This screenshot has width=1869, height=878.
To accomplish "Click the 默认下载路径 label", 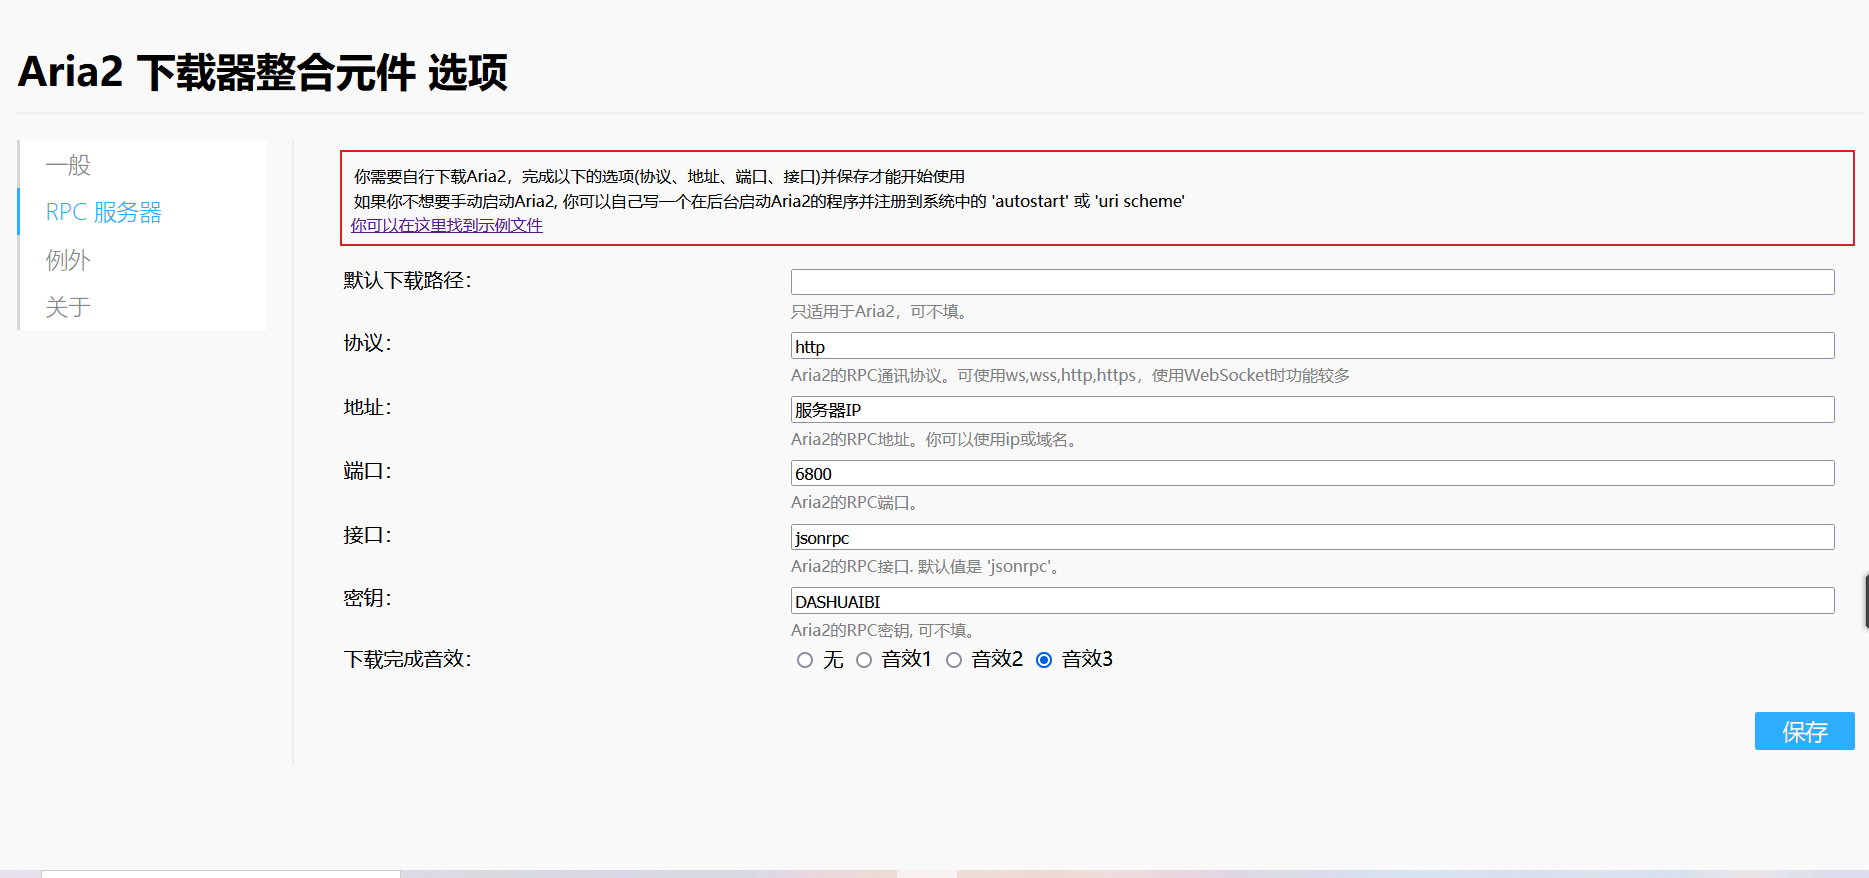I will click(407, 281).
